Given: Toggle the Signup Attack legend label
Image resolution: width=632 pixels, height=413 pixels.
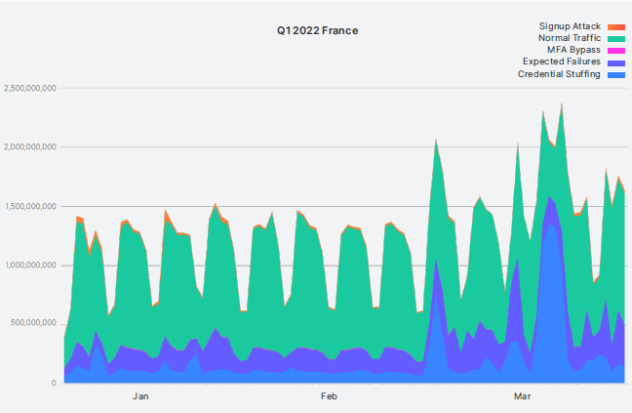Looking at the screenshot, I should pyautogui.click(x=569, y=26).
